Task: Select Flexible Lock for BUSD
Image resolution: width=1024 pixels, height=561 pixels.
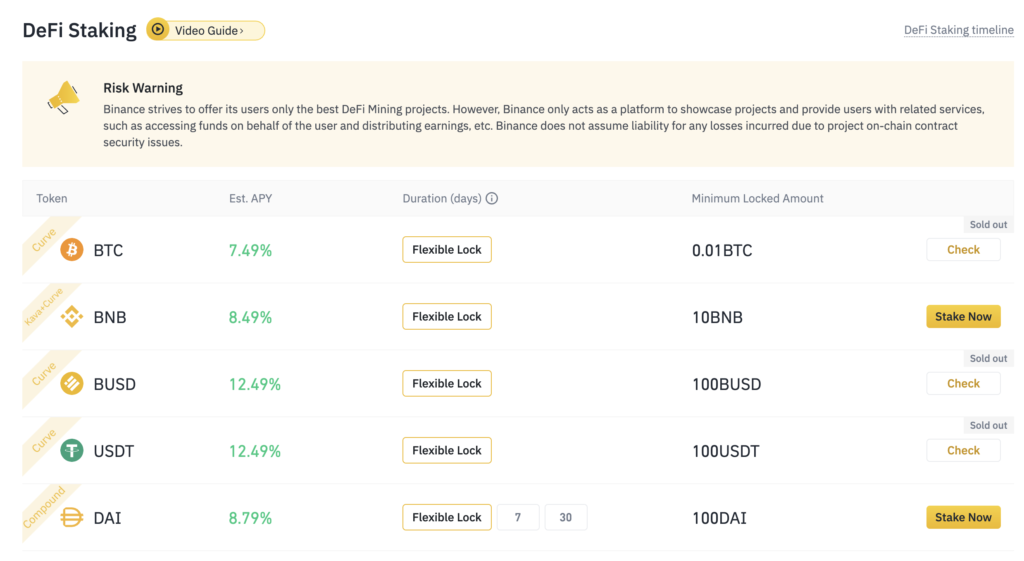Action: (x=447, y=383)
